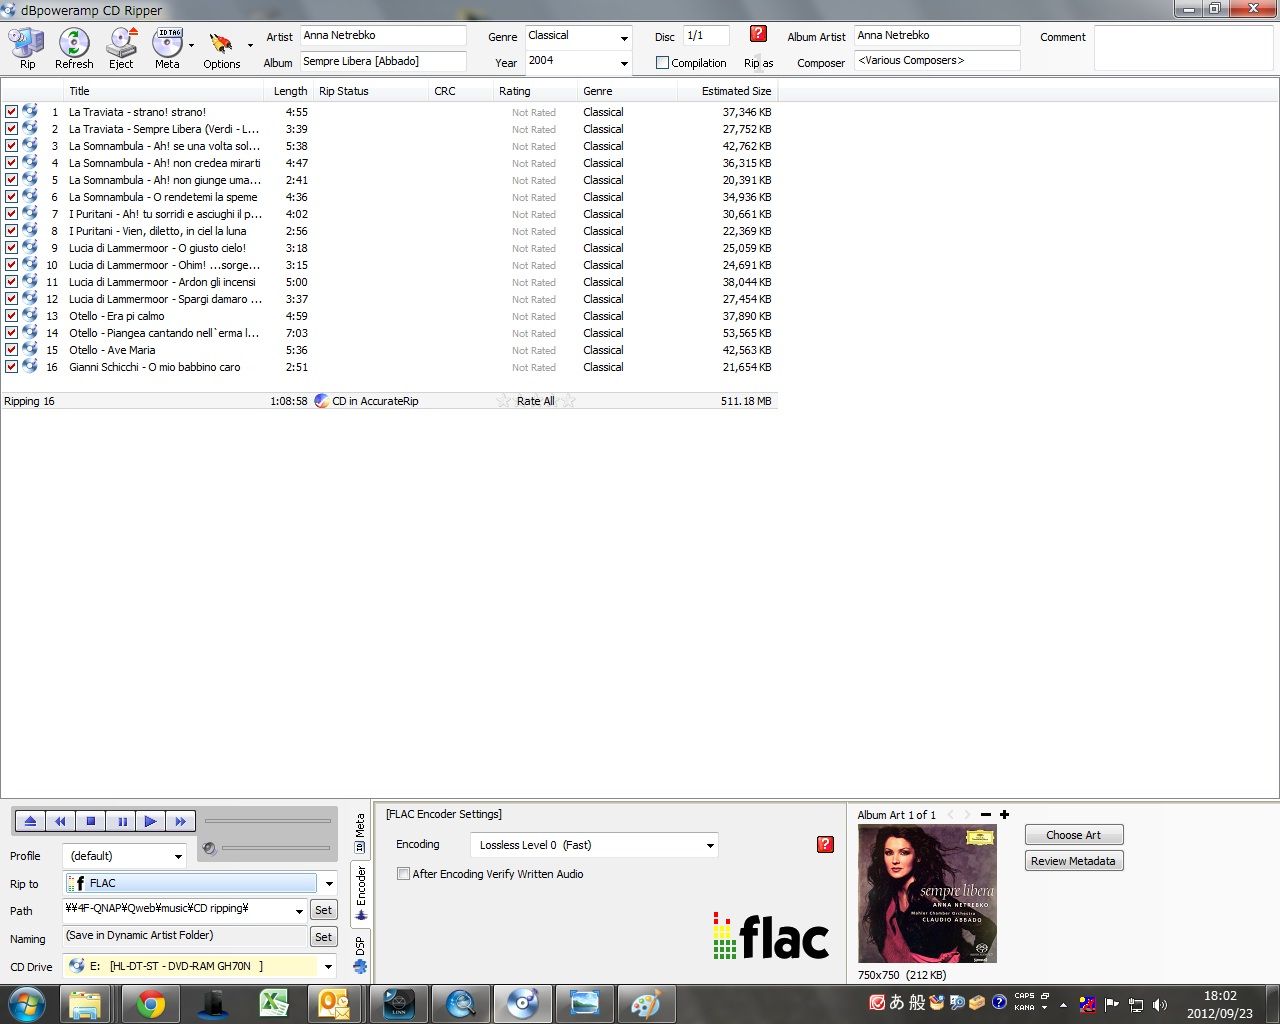Uncheck track 1 La Traviata - strano! strano!

(11, 112)
